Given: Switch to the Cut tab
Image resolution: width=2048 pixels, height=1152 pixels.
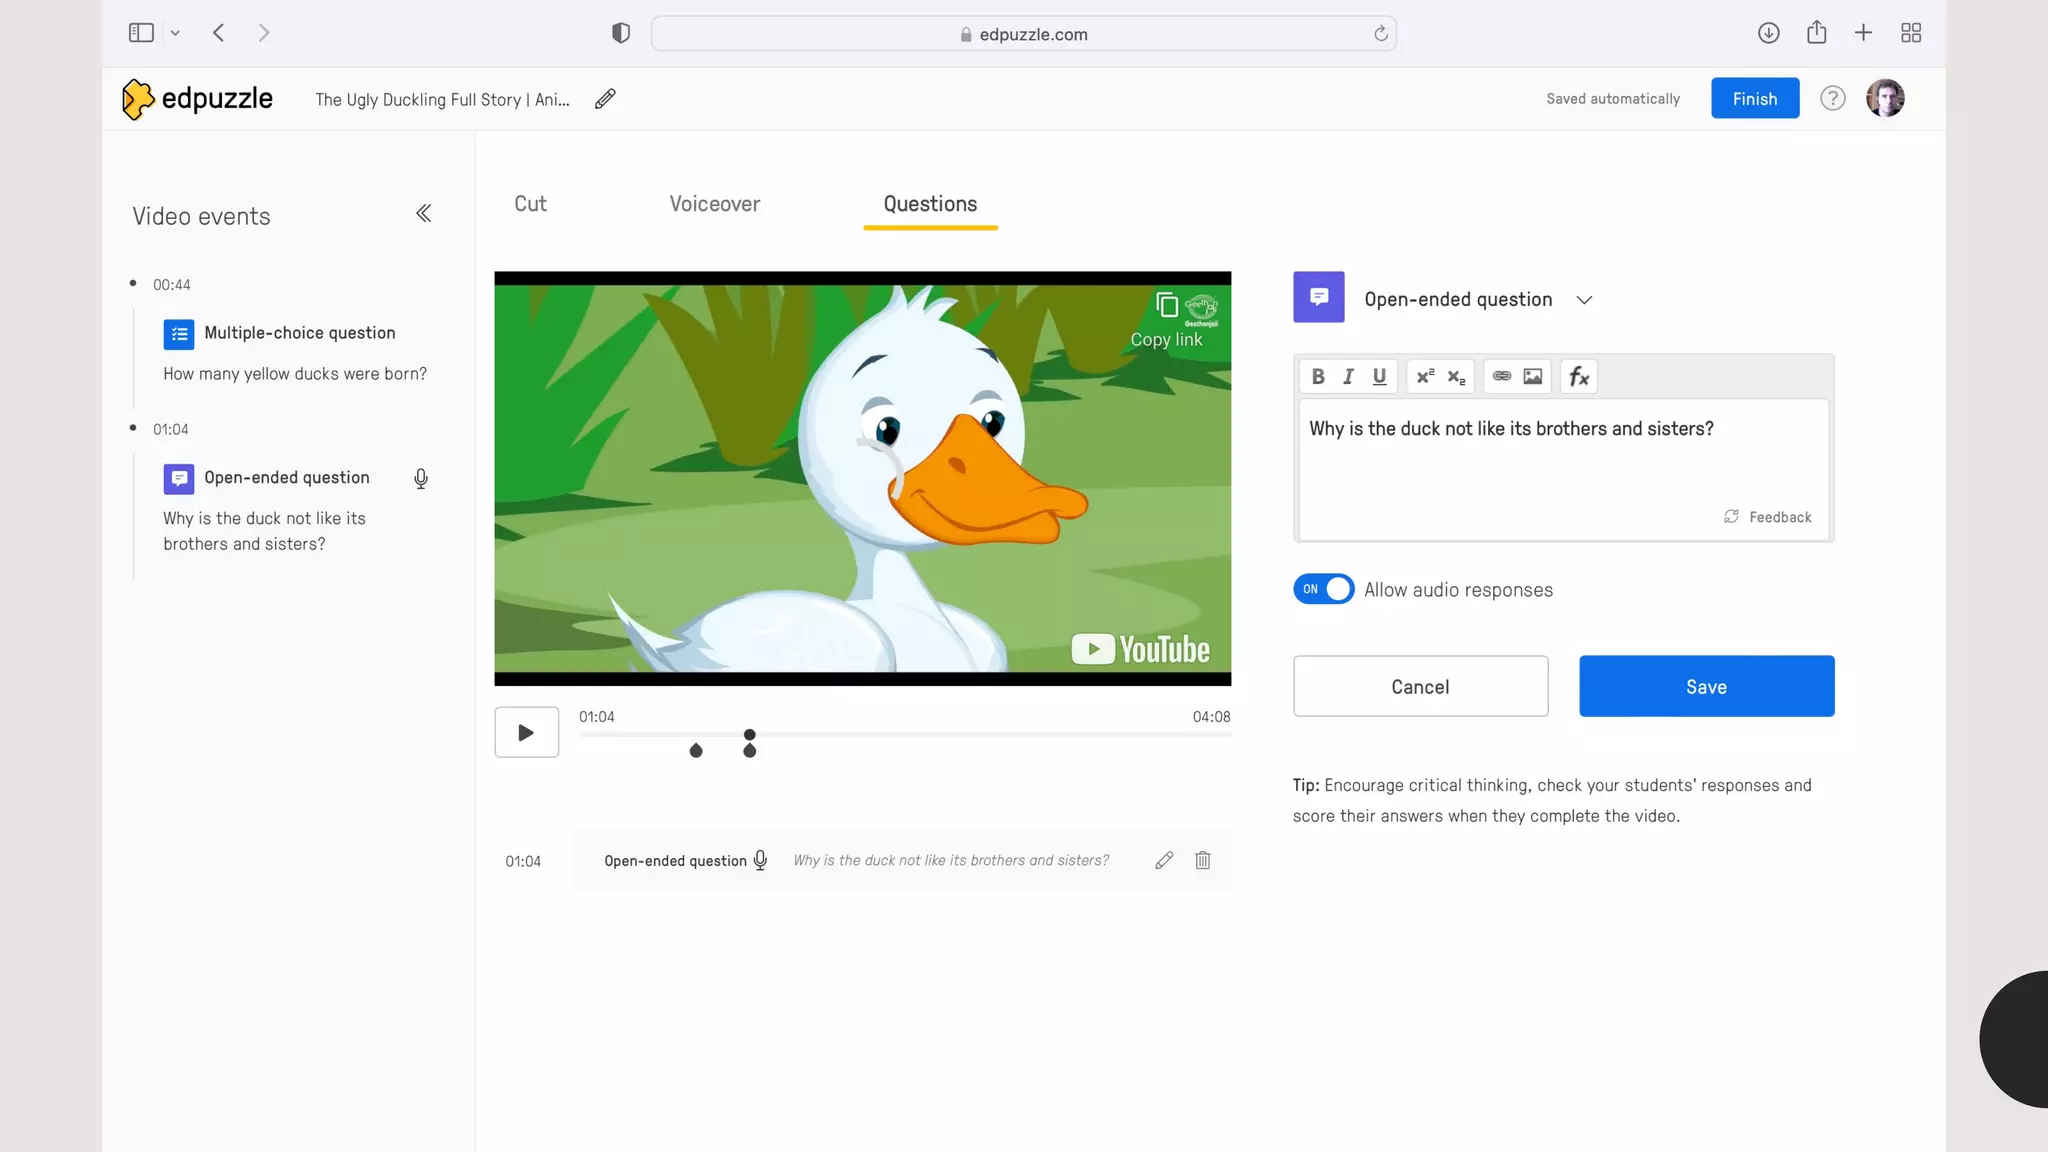Looking at the screenshot, I should pos(530,204).
